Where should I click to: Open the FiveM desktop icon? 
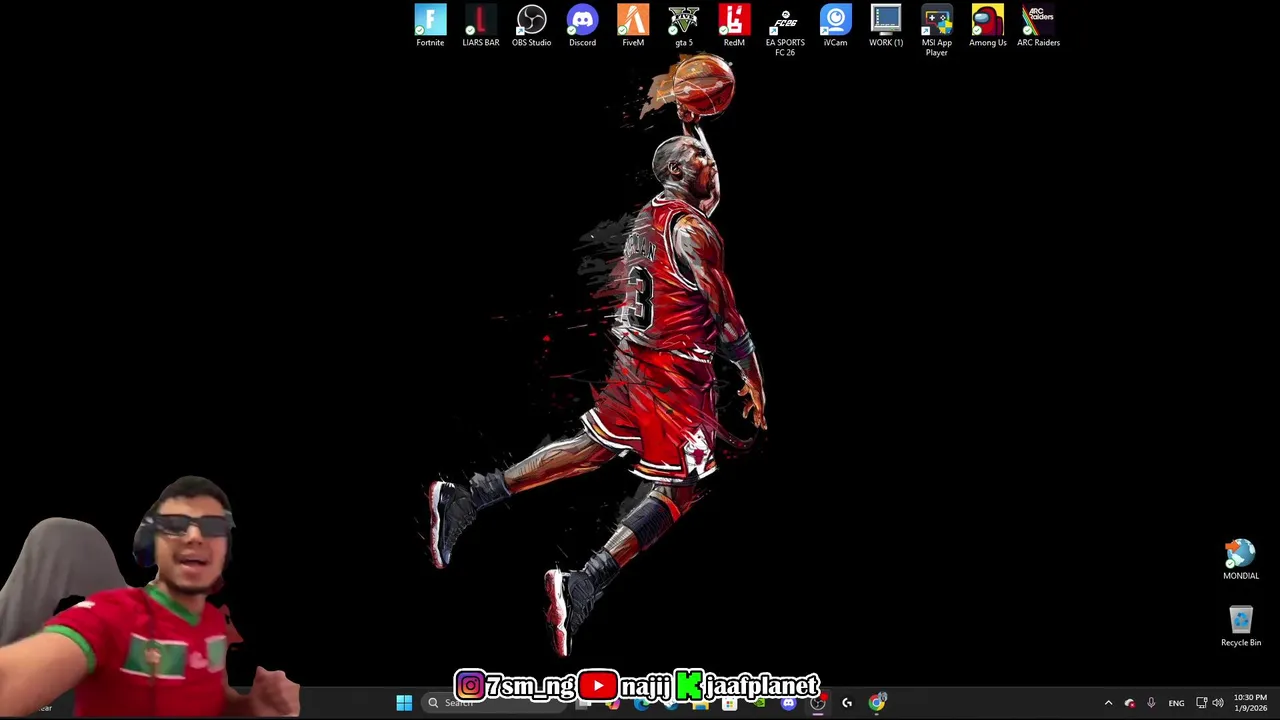[x=633, y=26]
